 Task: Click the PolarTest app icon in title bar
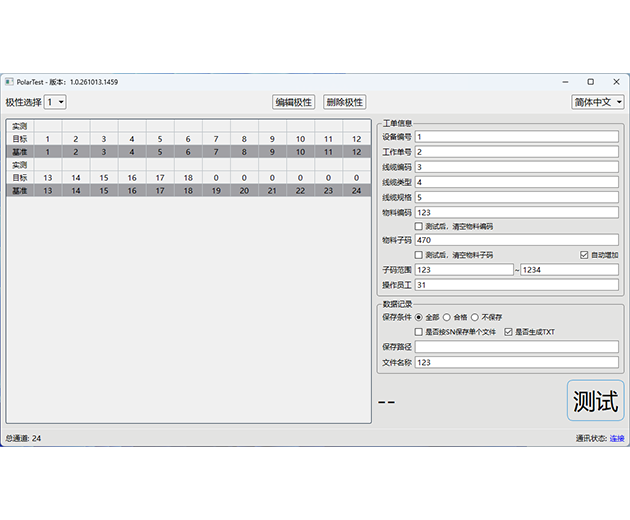pos(9,82)
